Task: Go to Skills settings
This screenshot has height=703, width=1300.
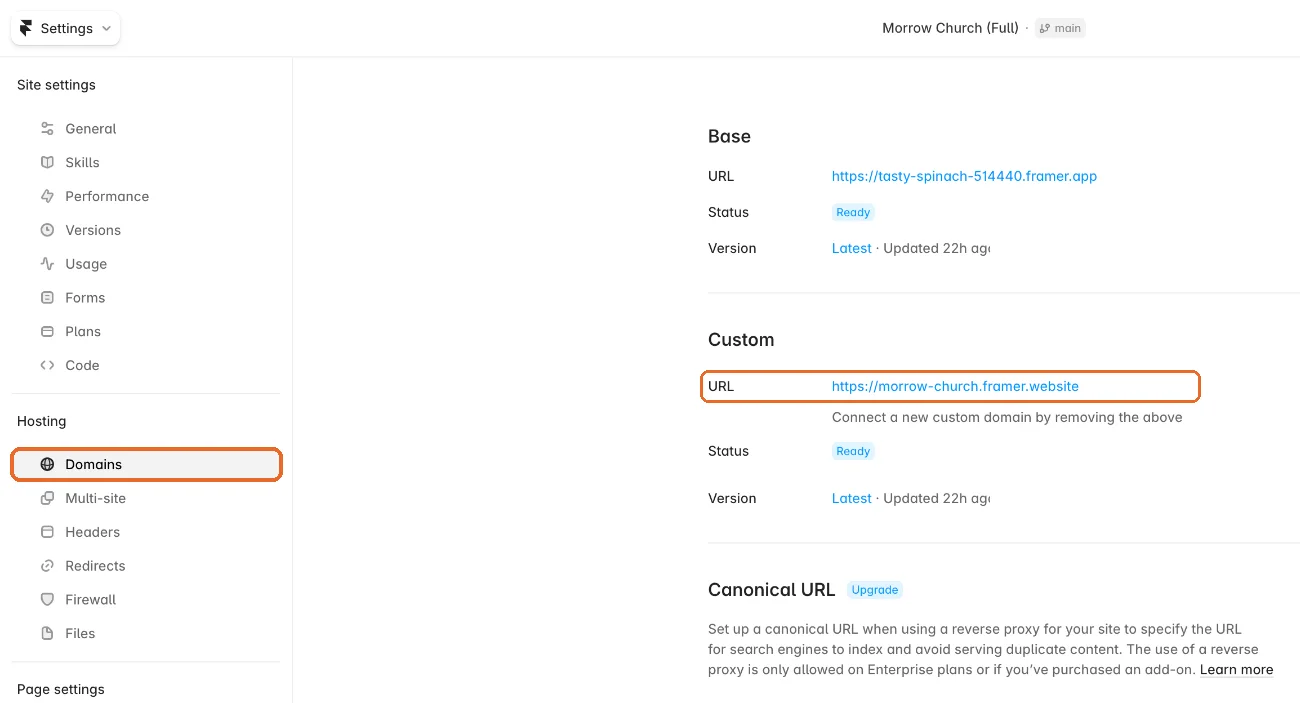Action: pos(146,162)
